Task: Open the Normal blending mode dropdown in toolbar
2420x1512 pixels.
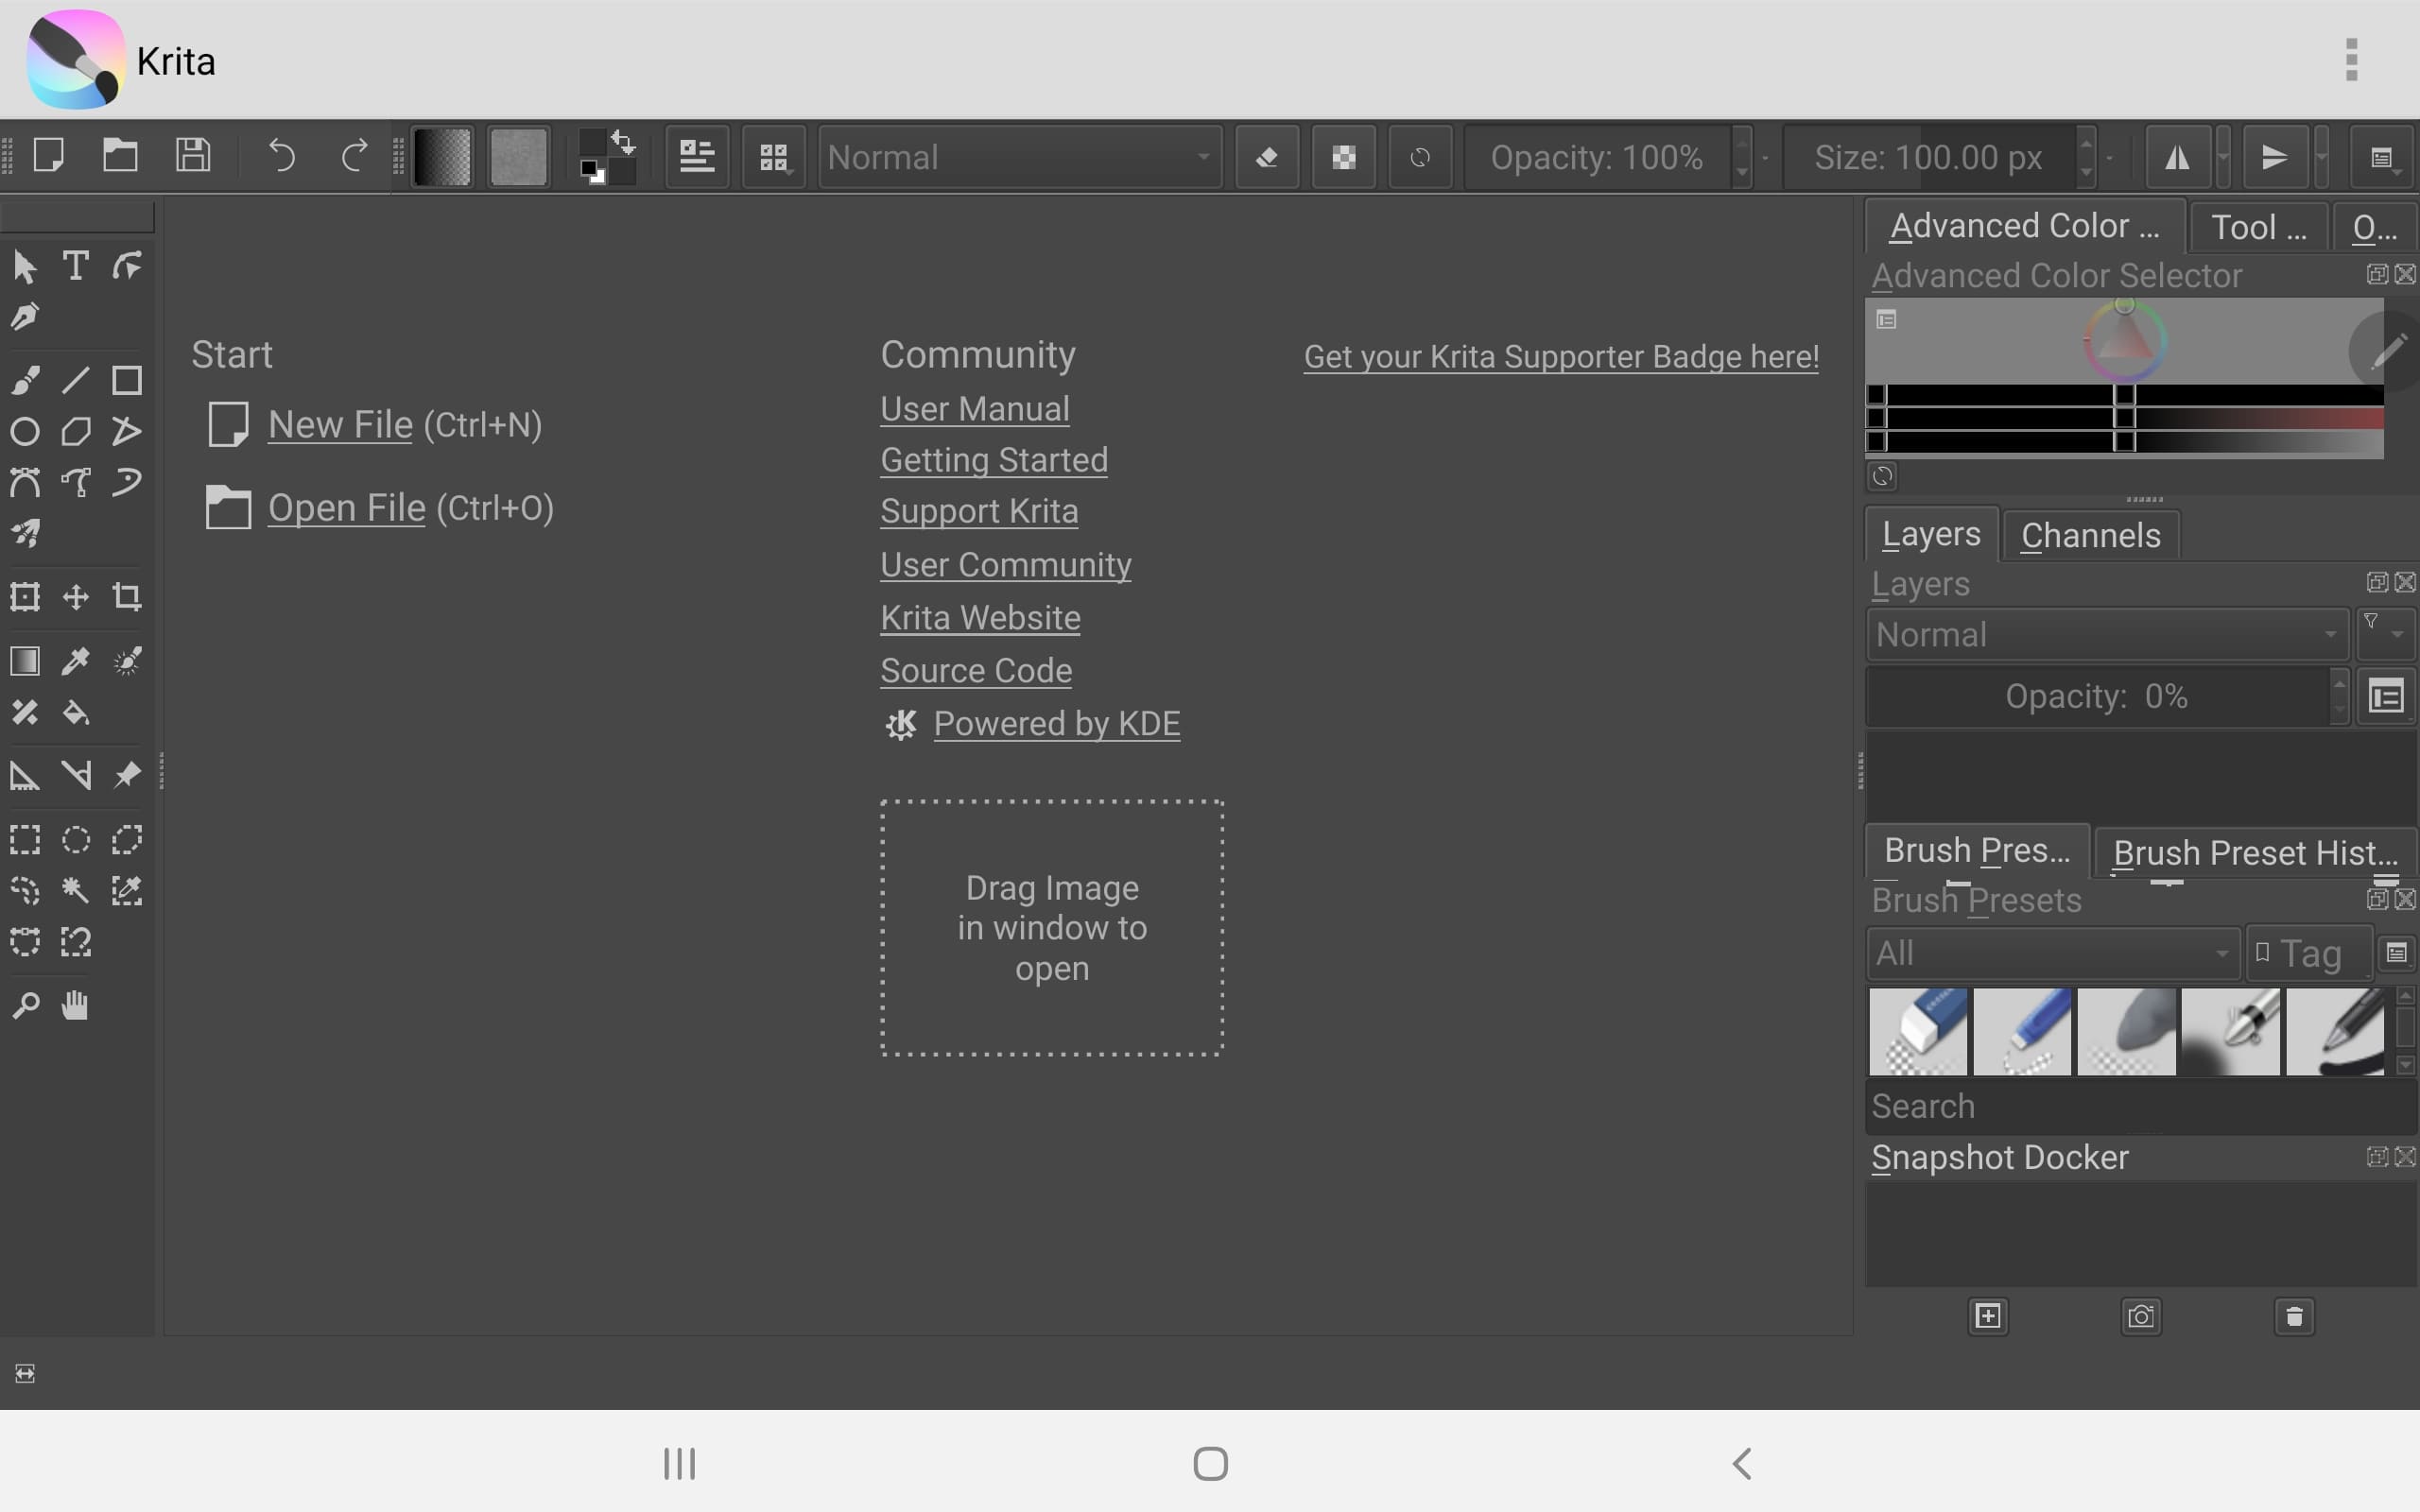Action: click(1019, 157)
